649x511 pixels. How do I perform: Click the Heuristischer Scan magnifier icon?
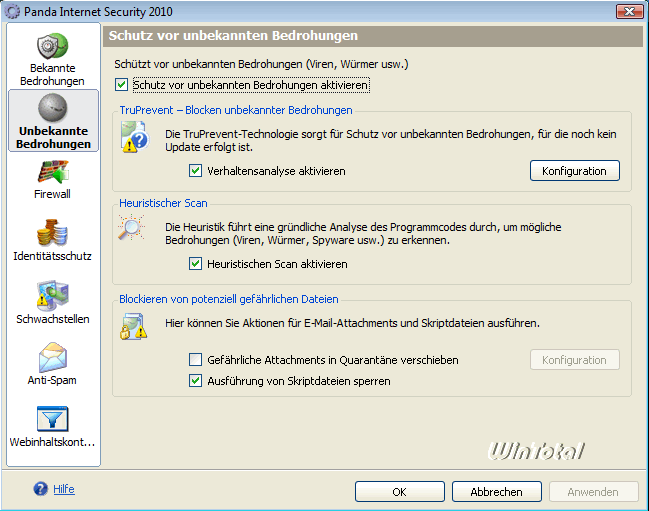click(131, 228)
